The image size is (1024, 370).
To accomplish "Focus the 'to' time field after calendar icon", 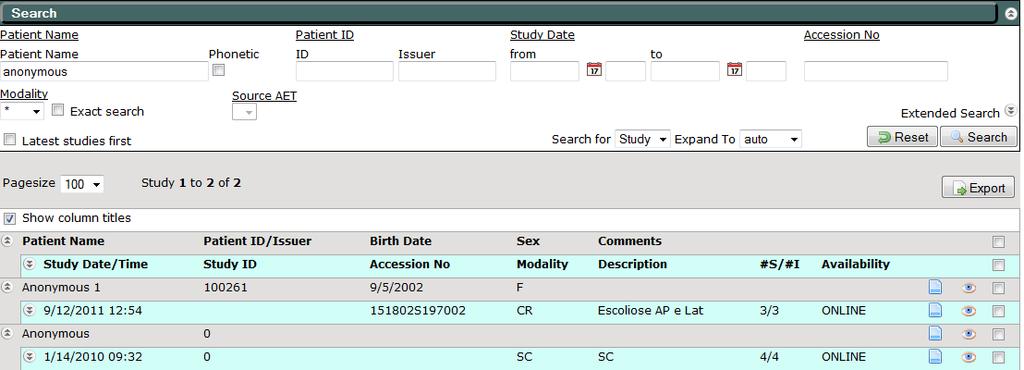I will coord(766,71).
